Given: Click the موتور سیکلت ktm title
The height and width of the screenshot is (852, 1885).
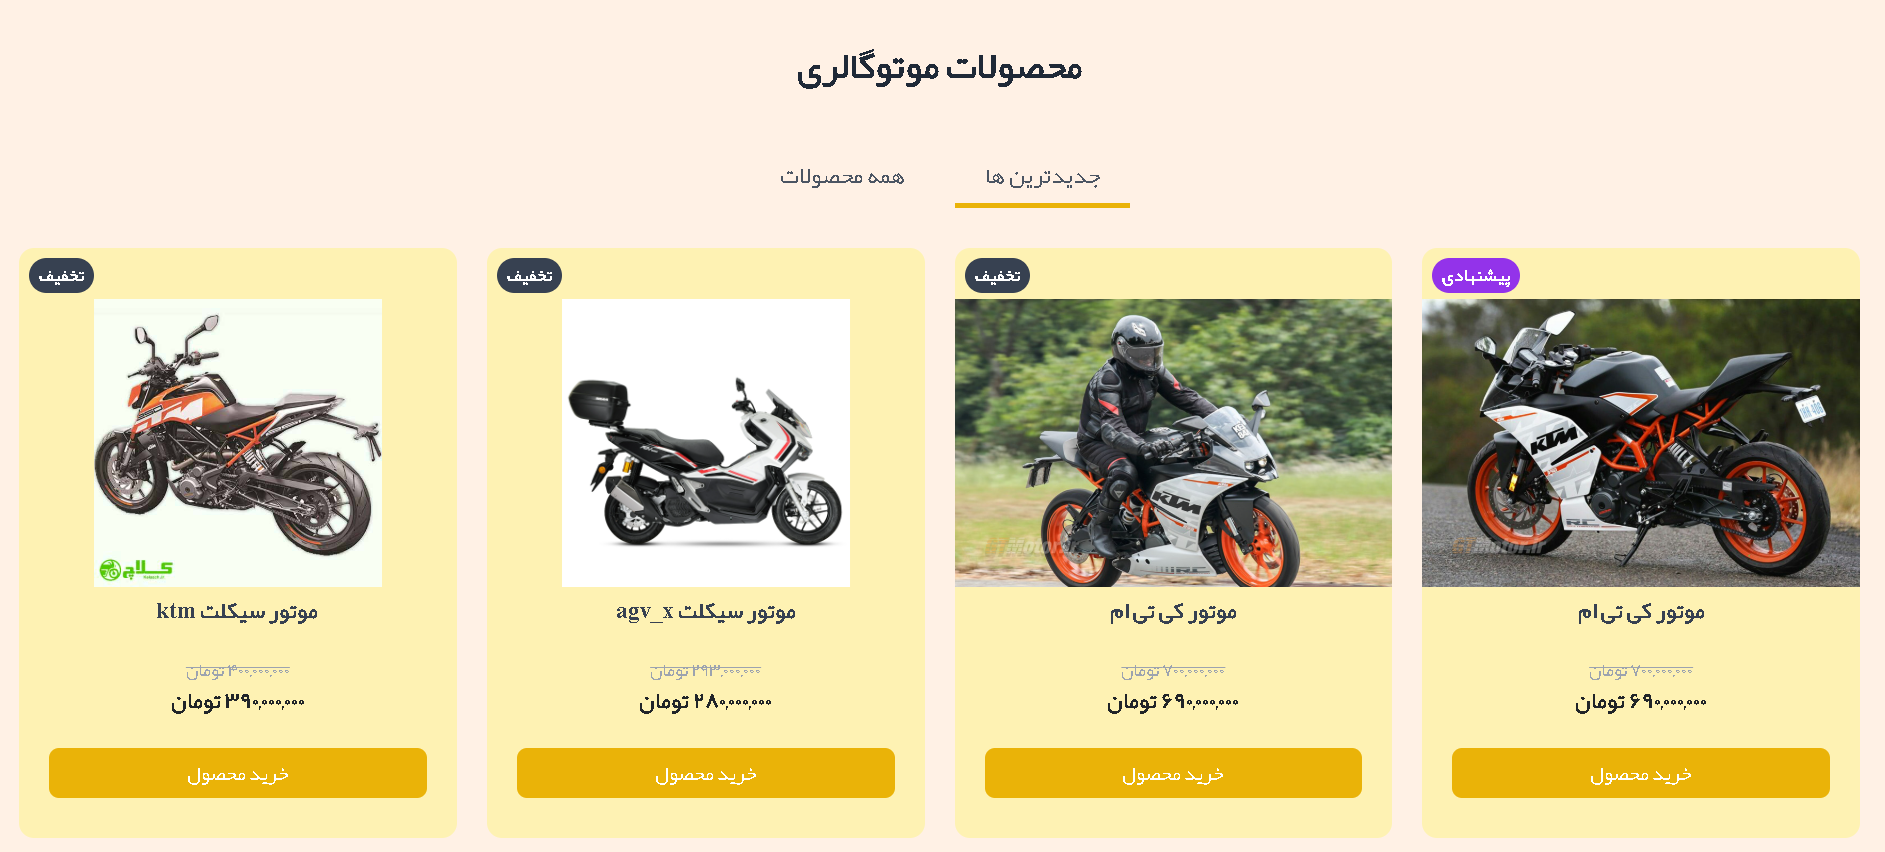Looking at the screenshot, I should point(237,611).
